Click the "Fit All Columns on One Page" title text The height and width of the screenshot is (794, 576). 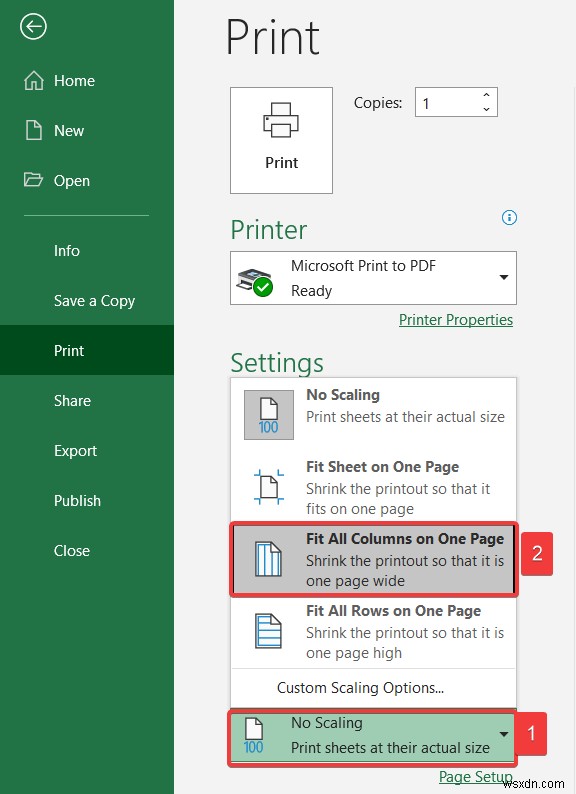tap(405, 539)
